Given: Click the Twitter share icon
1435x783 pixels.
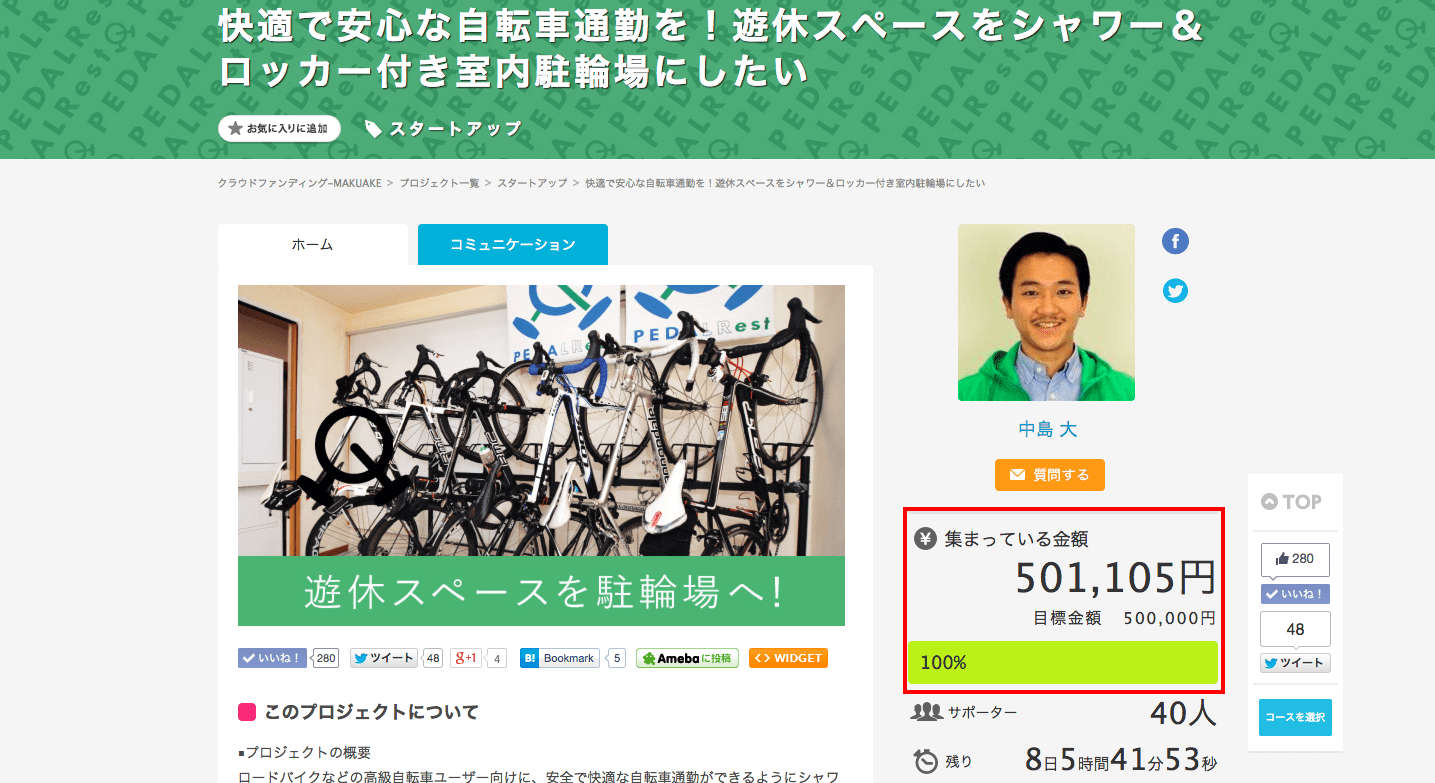Looking at the screenshot, I should click(1175, 291).
